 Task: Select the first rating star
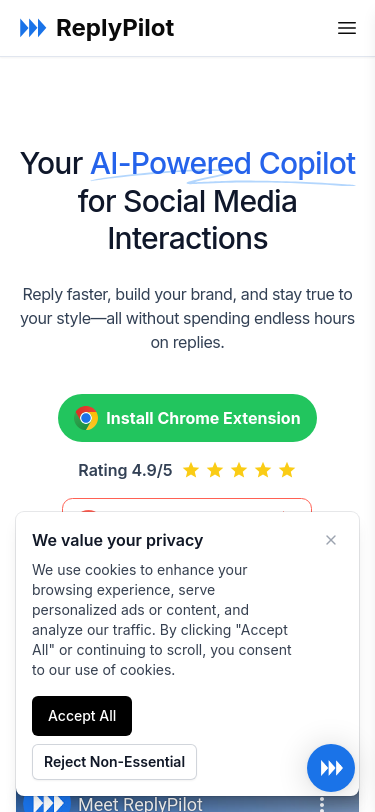click(x=191, y=470)
